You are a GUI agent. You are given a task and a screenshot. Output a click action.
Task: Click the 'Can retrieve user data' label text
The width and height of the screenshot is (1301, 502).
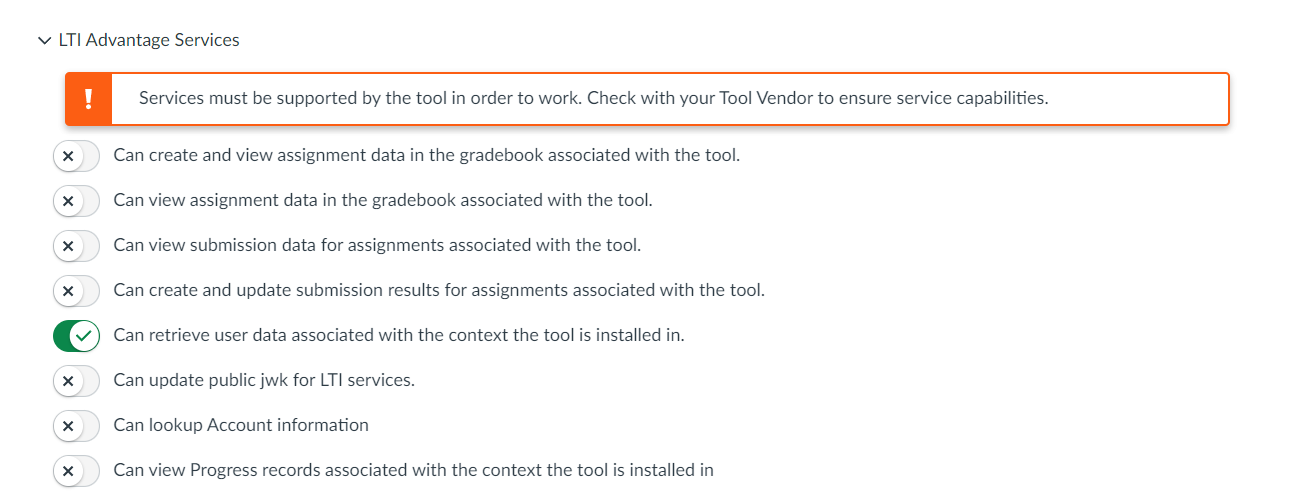pos(399,335)
